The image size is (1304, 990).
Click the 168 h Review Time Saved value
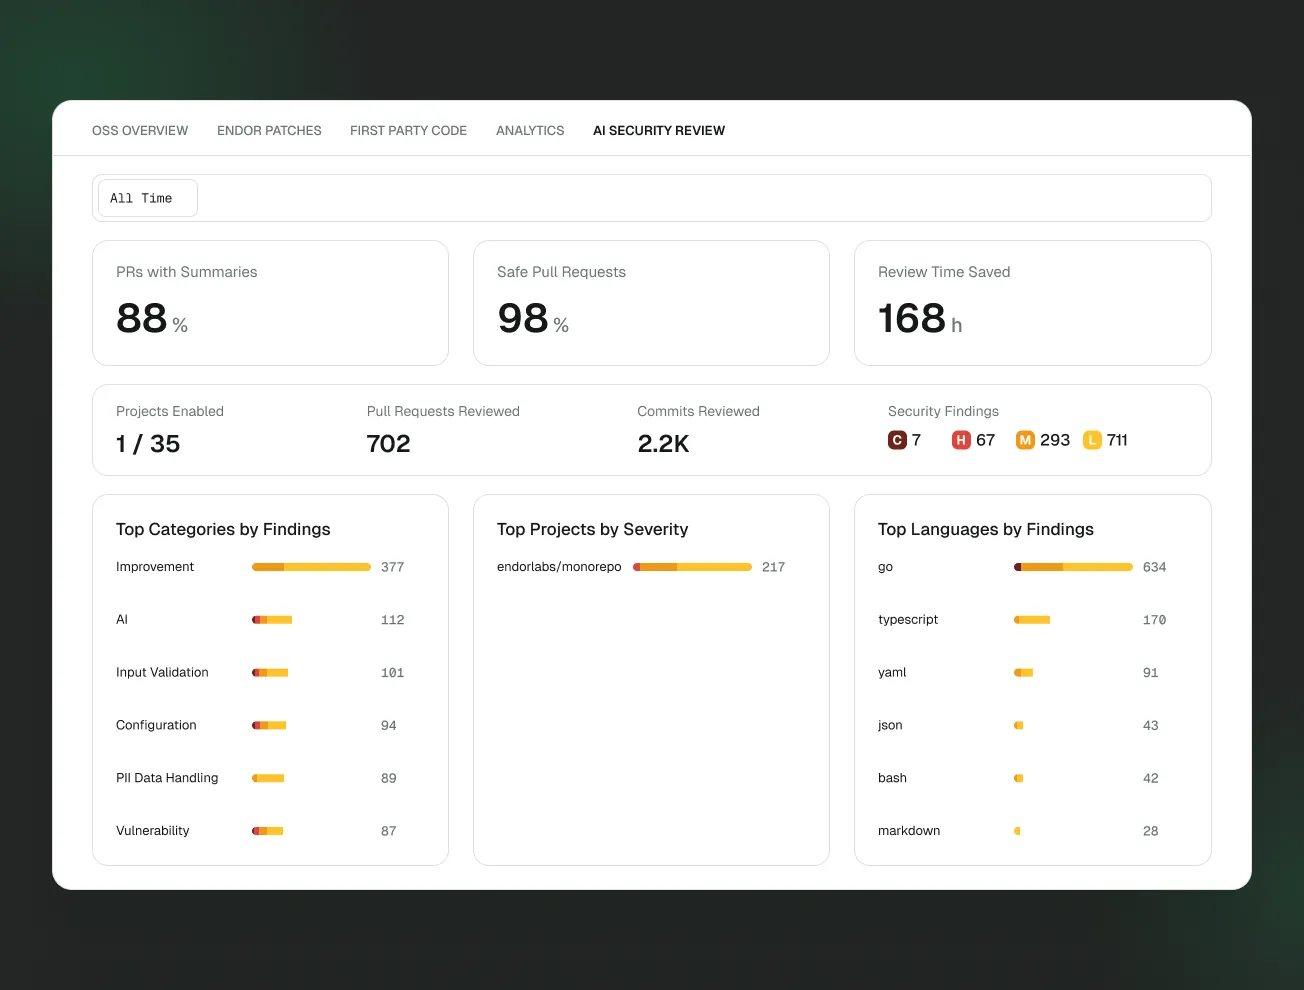(x=920, y=319)
